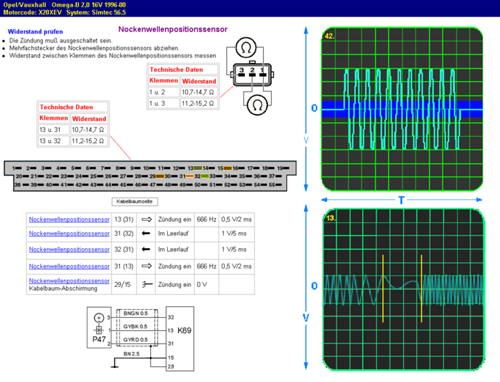
Task: Click 'GYRD 0.5' wire label in diagram
Action: coord(135,339)
